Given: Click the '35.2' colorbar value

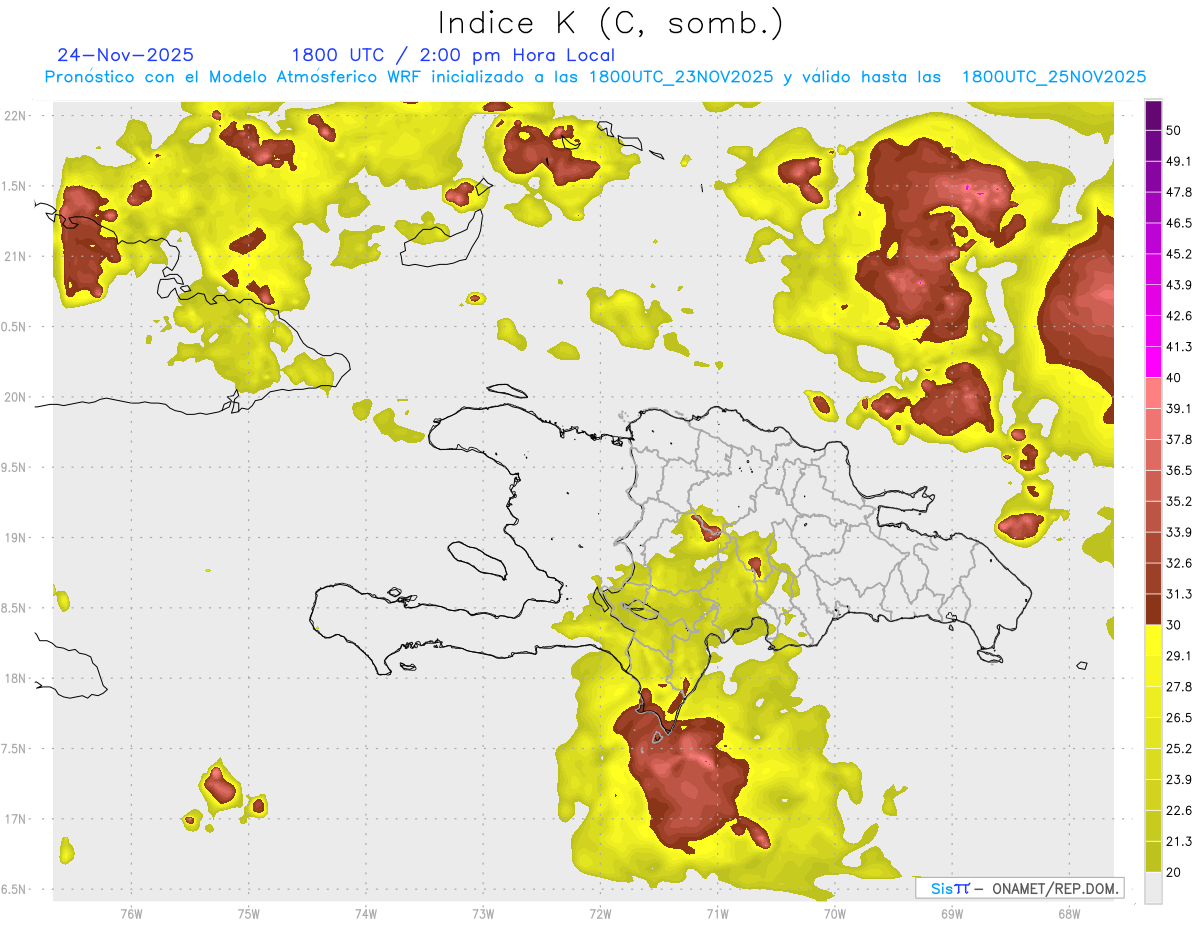Looking at the screenshot, I should (1179, 501).
